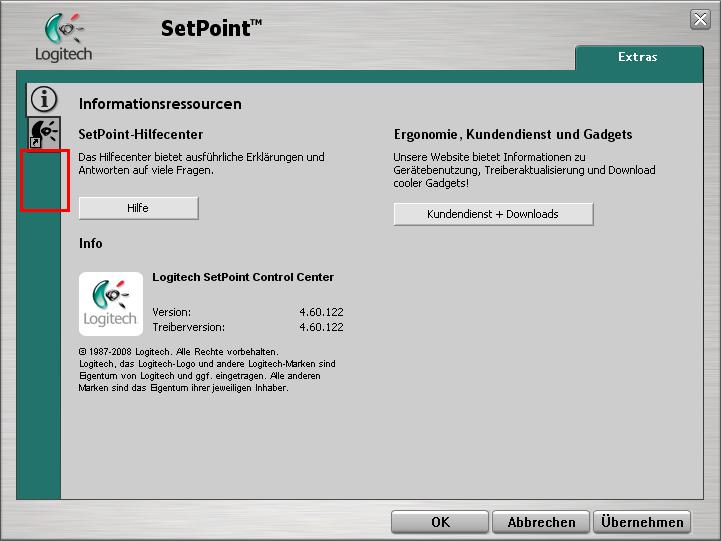Click the SetPoint-Hilfecenter heading
Screen dimensions: 721x541
coord(141,134)
